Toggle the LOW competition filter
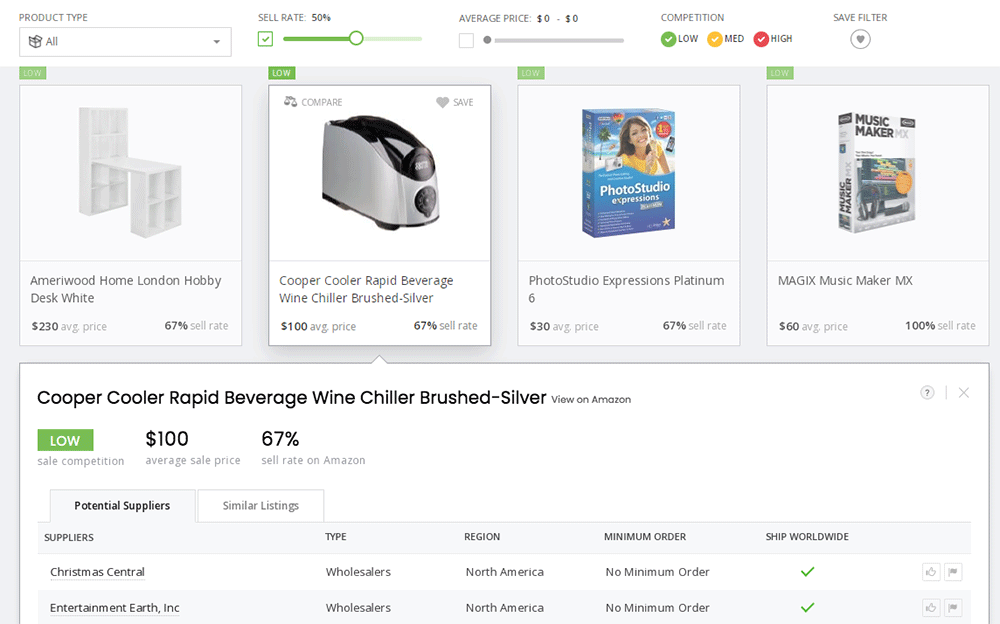 pyautogui.click(x=669, y=39)
